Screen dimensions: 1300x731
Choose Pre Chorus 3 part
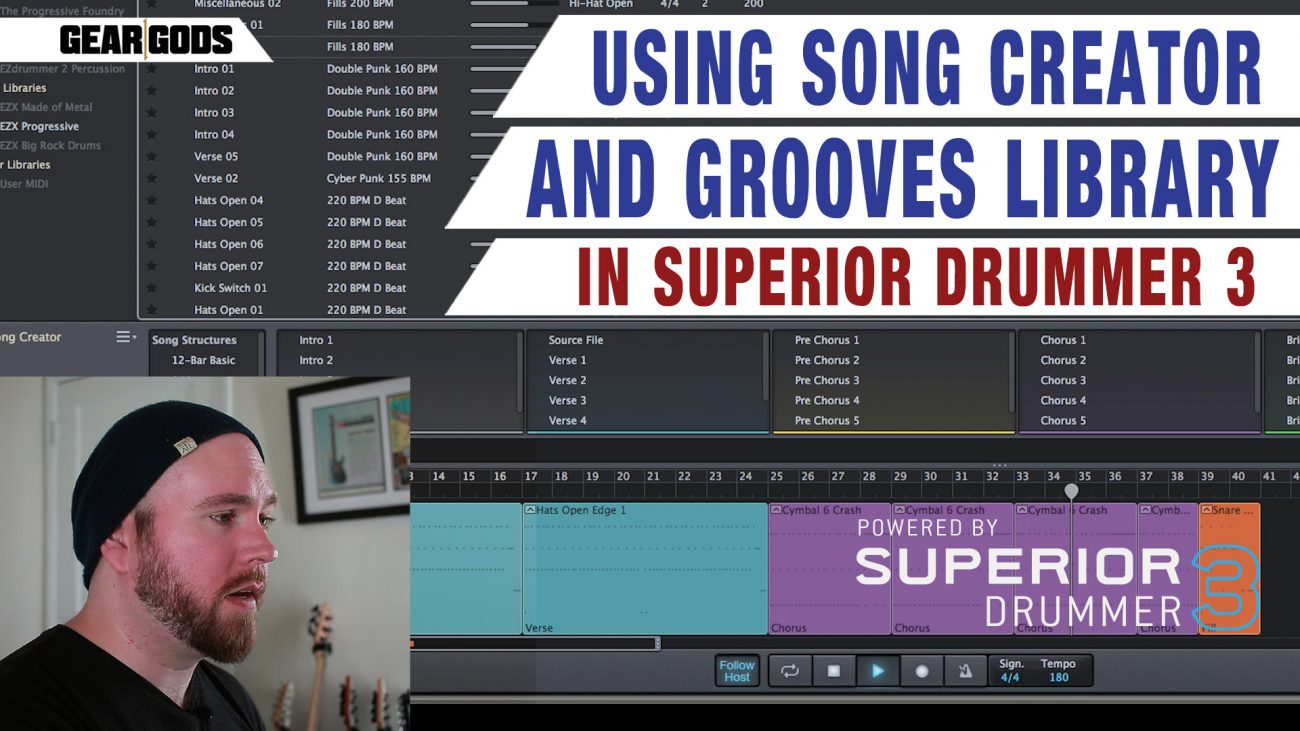pyautogui.click(x=827, y=380)
